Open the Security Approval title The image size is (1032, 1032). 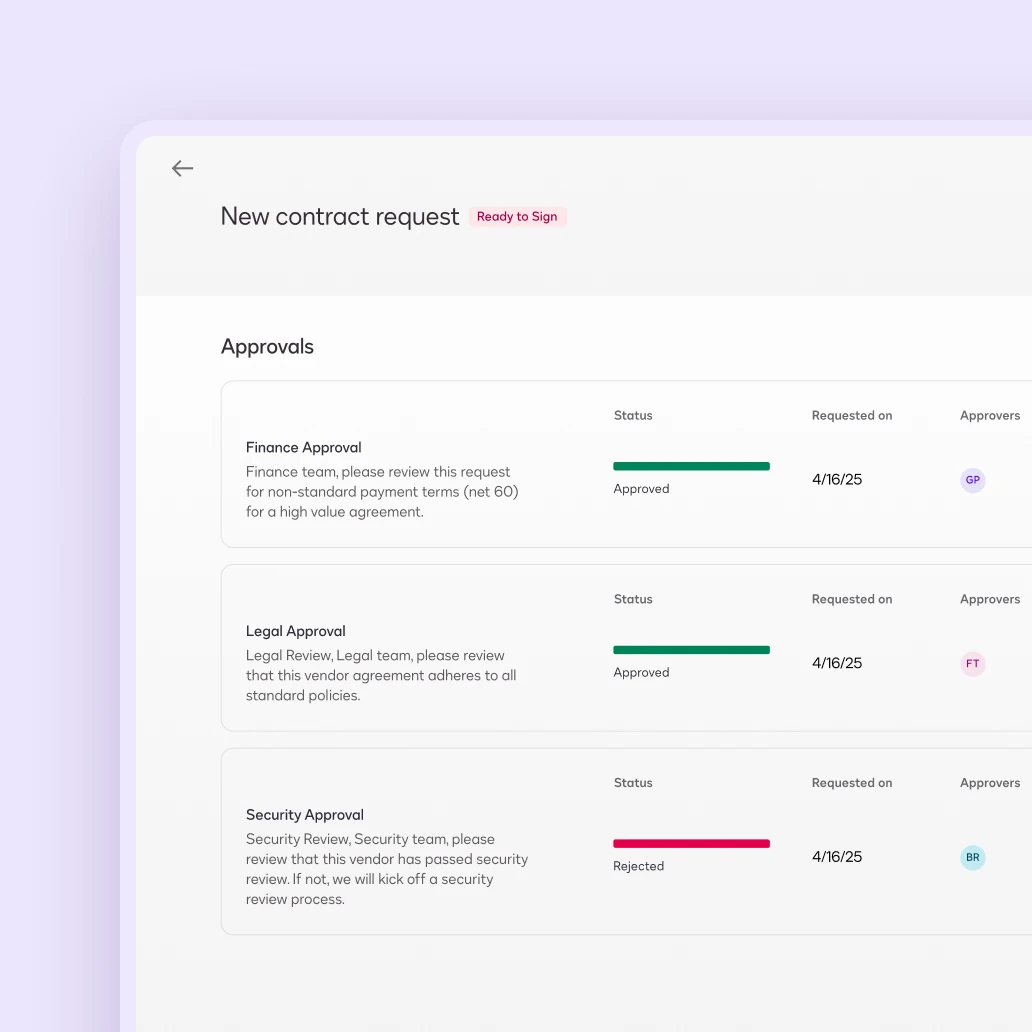pos(305,815)
